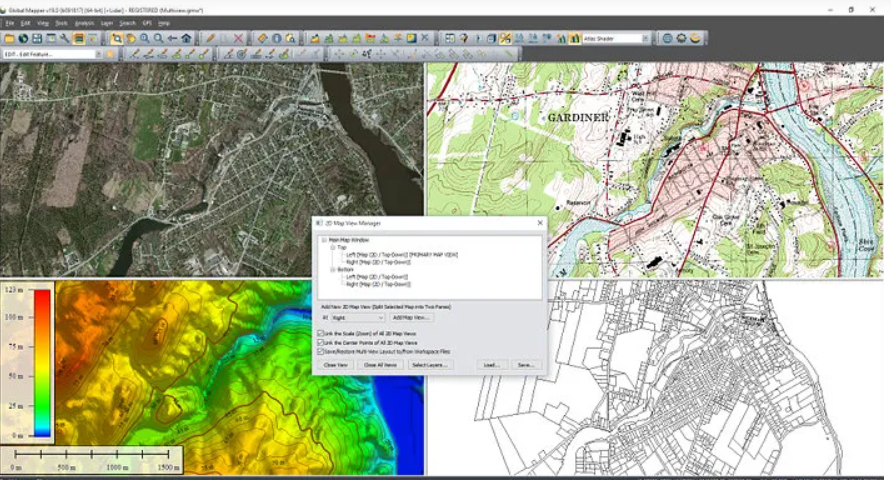Open the GPS menu
Viewport: 891px width, 480px height.
[147, 23]
